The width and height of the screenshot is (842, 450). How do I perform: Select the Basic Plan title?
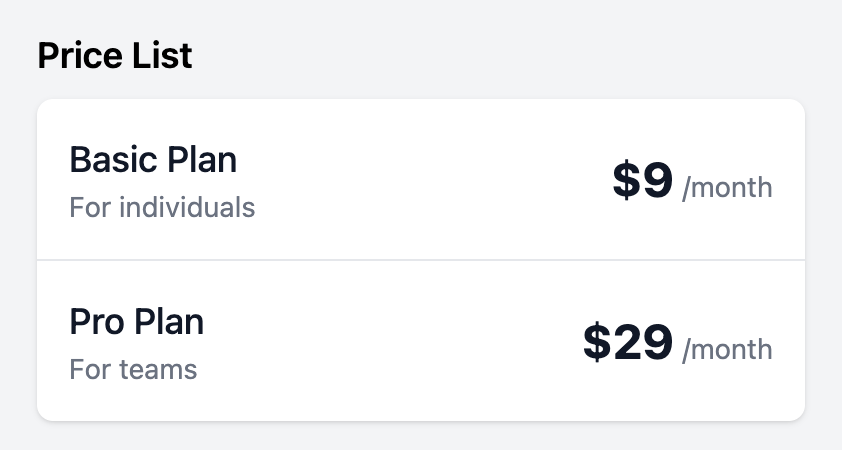click(153, 159)
